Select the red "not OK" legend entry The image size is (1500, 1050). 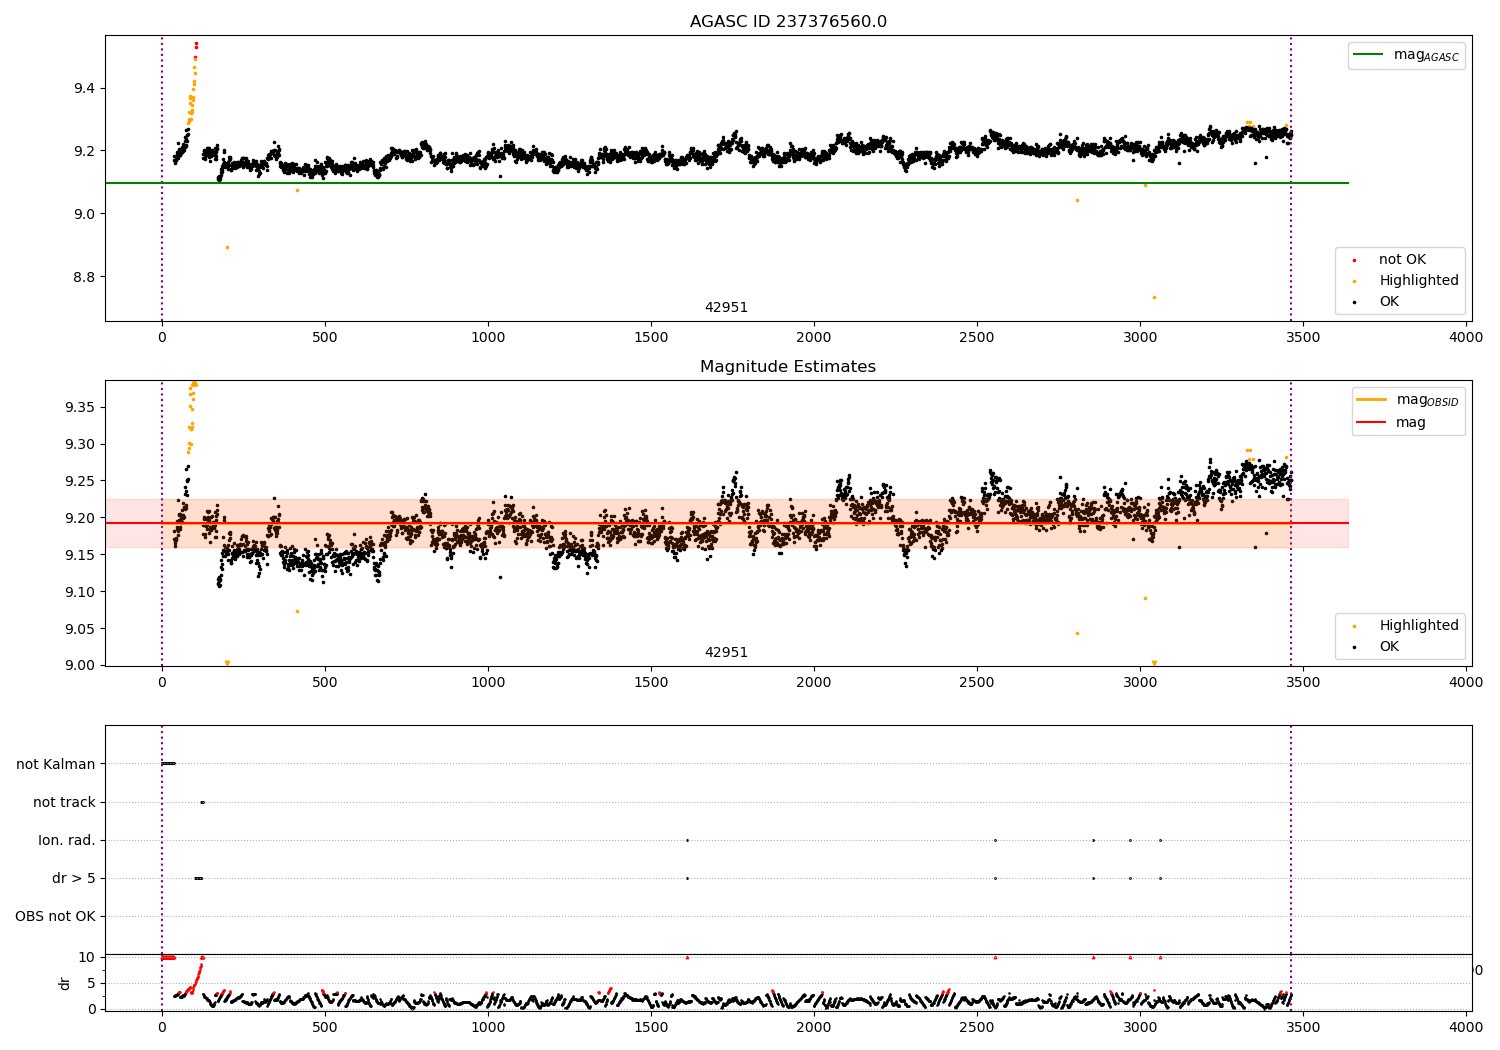point(1402,260)
